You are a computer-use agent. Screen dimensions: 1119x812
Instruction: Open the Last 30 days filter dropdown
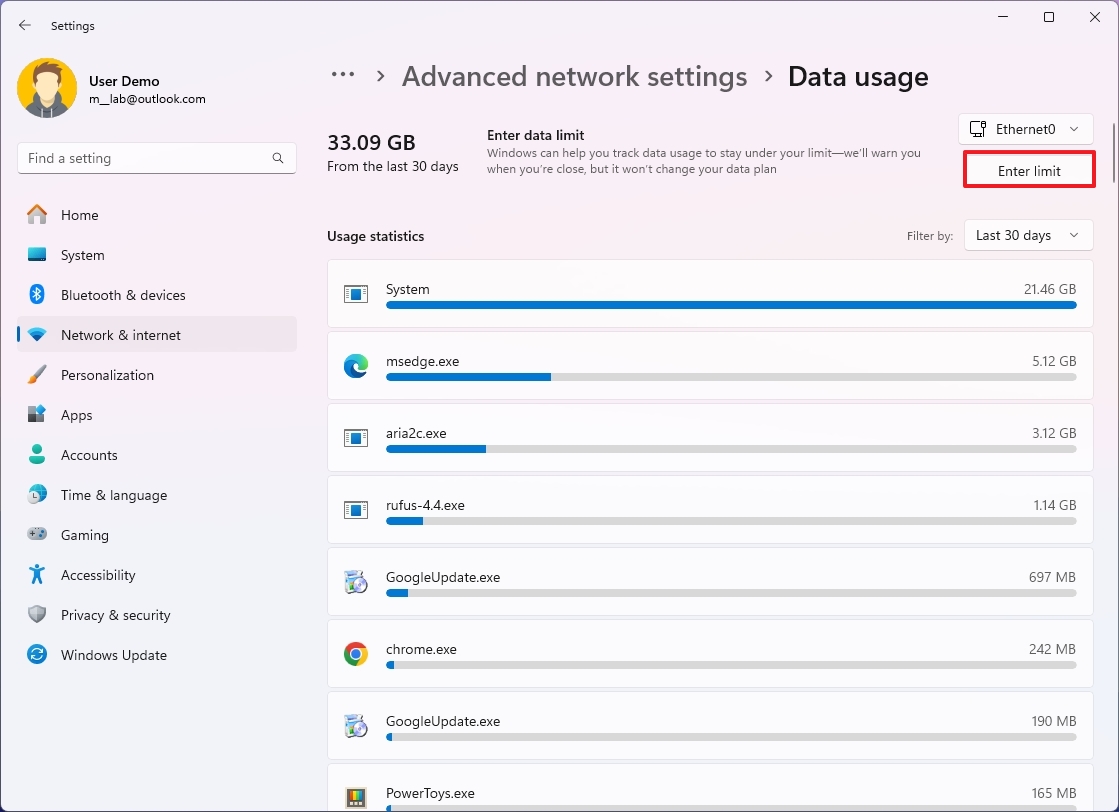(1028, 235)
